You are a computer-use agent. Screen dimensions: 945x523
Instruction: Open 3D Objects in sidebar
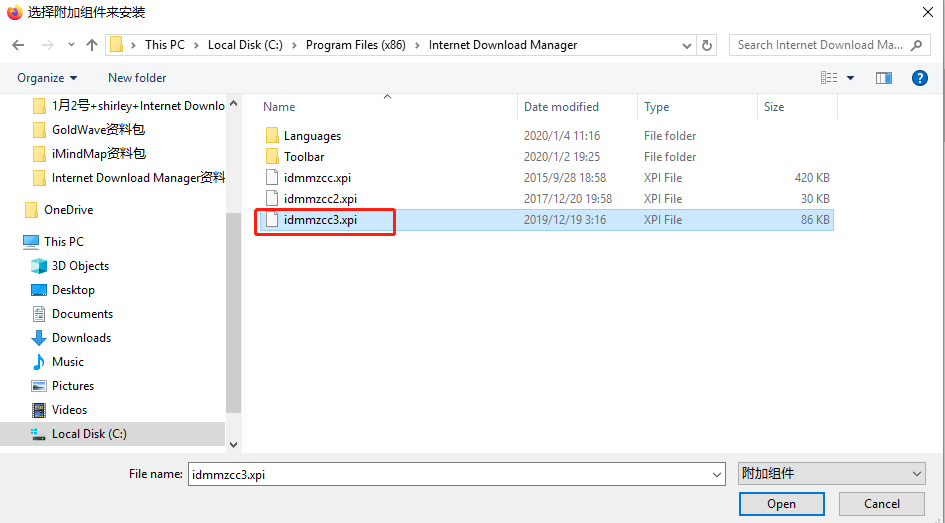[70, 266]
